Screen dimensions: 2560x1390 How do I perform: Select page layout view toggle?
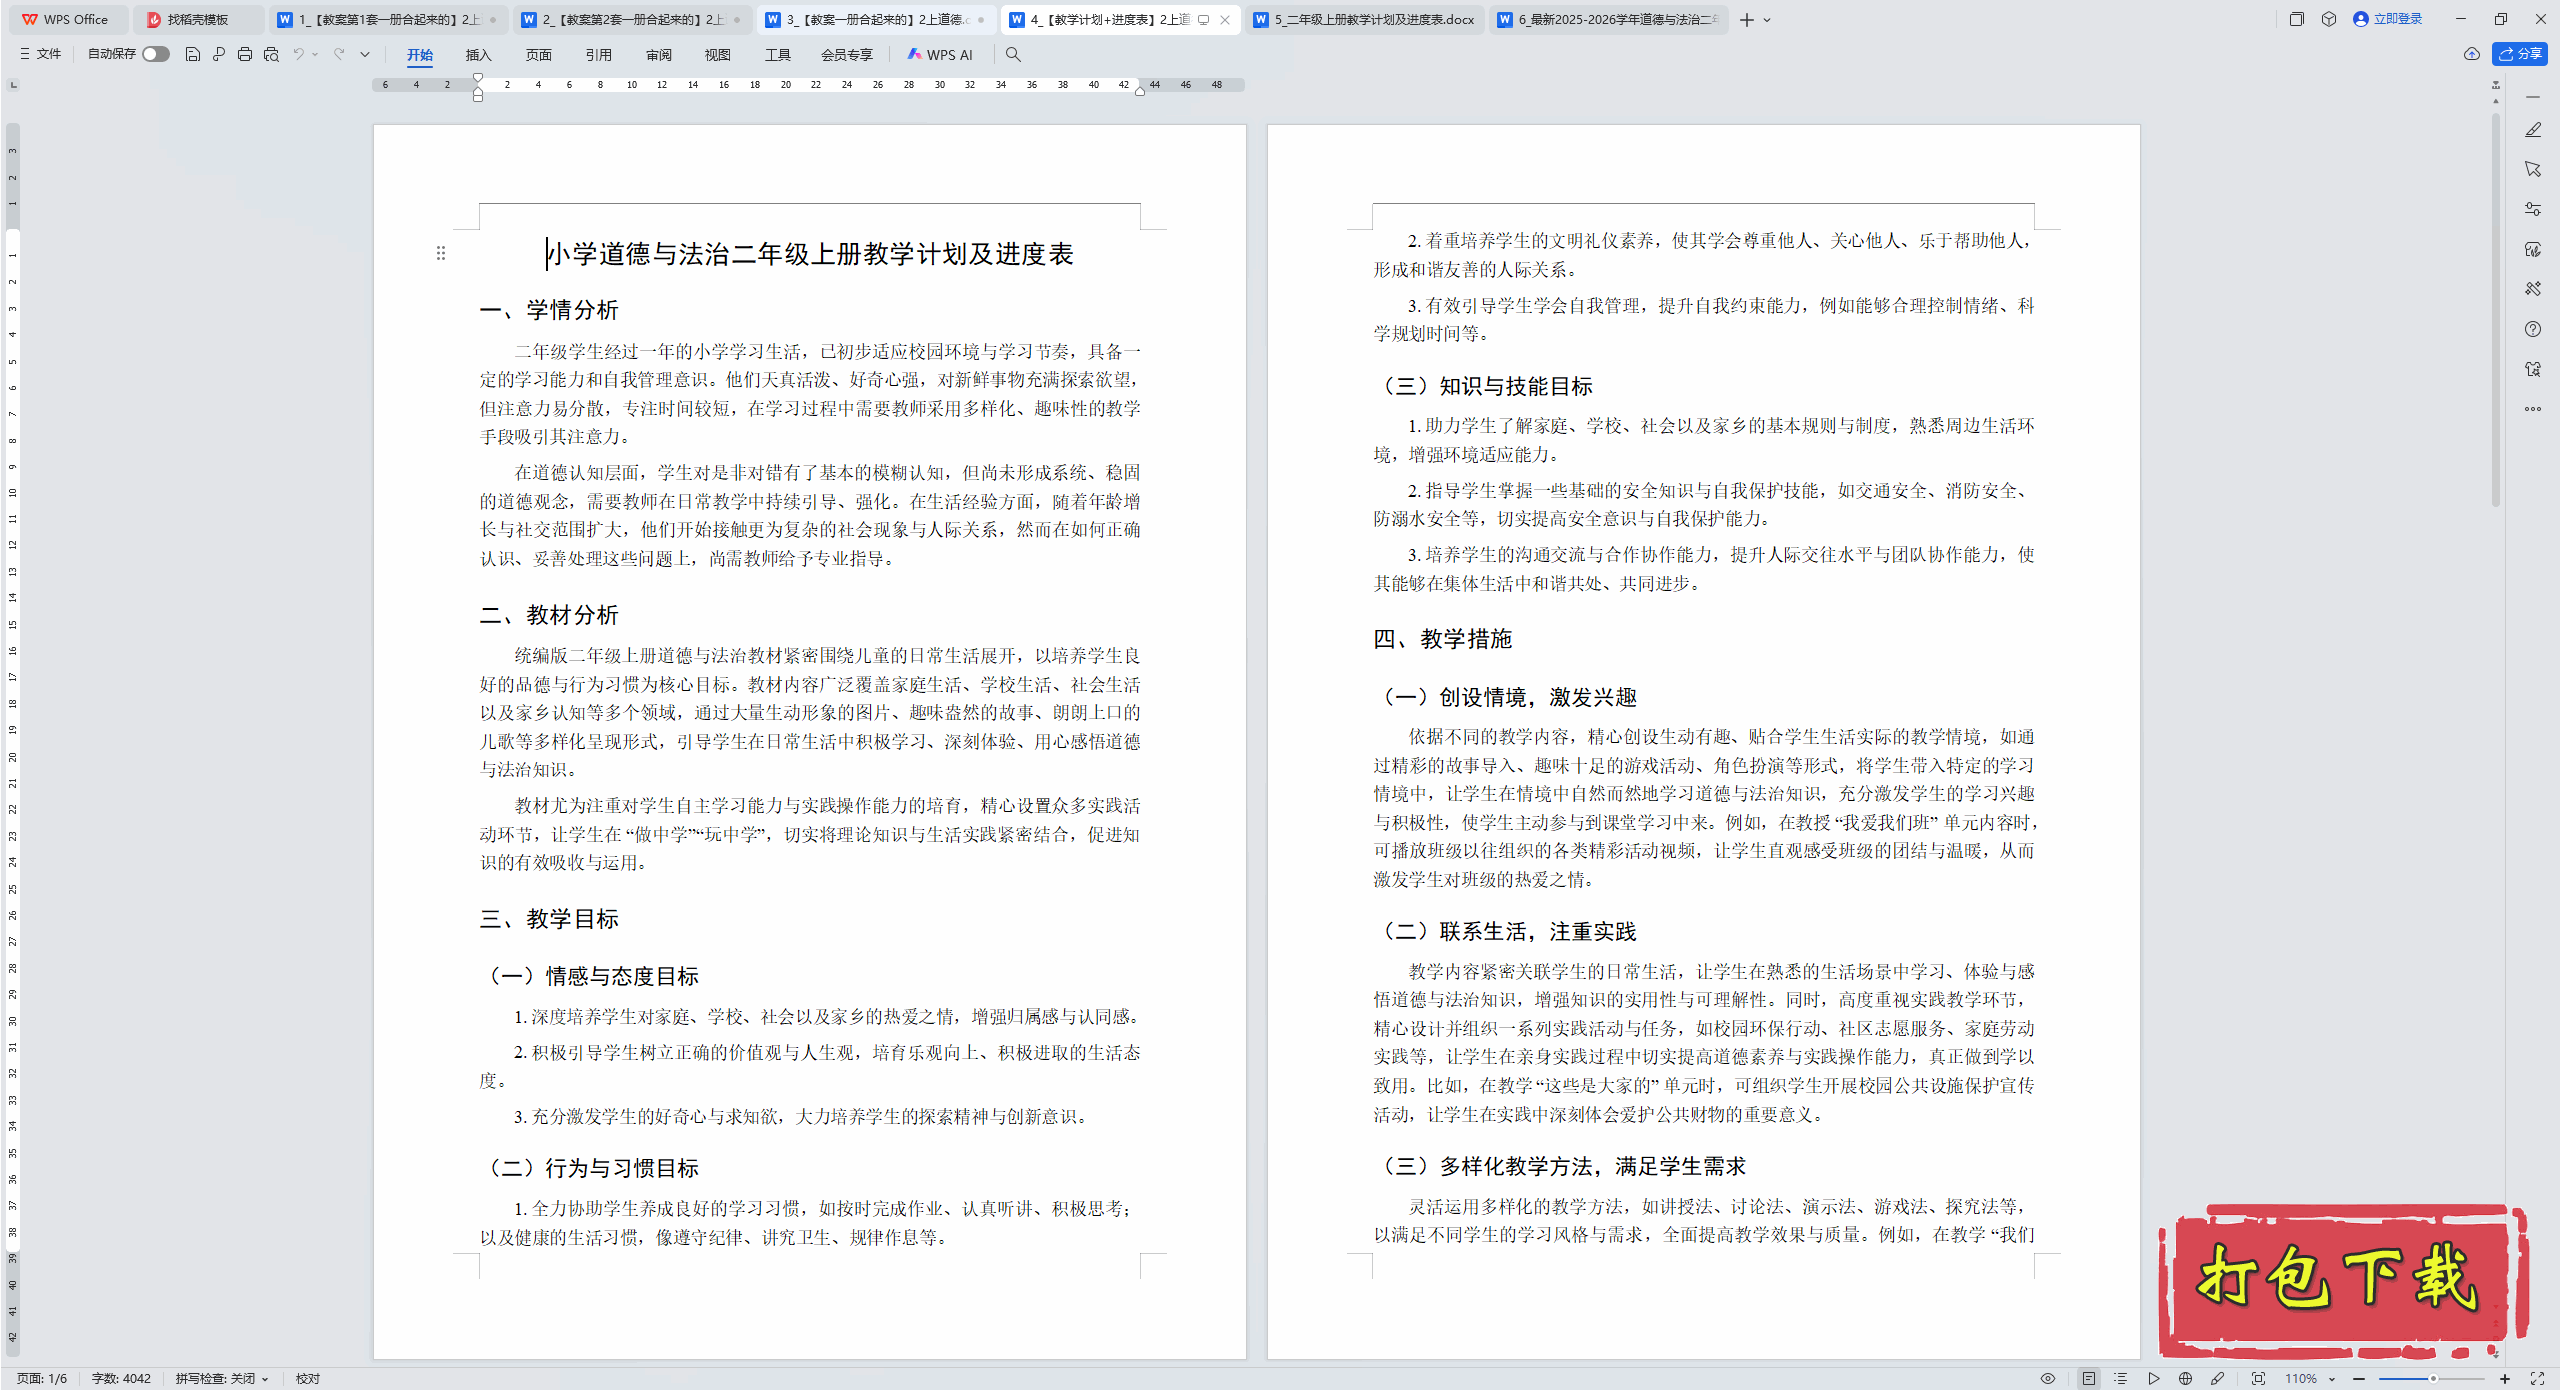tap(2089, 1378)
